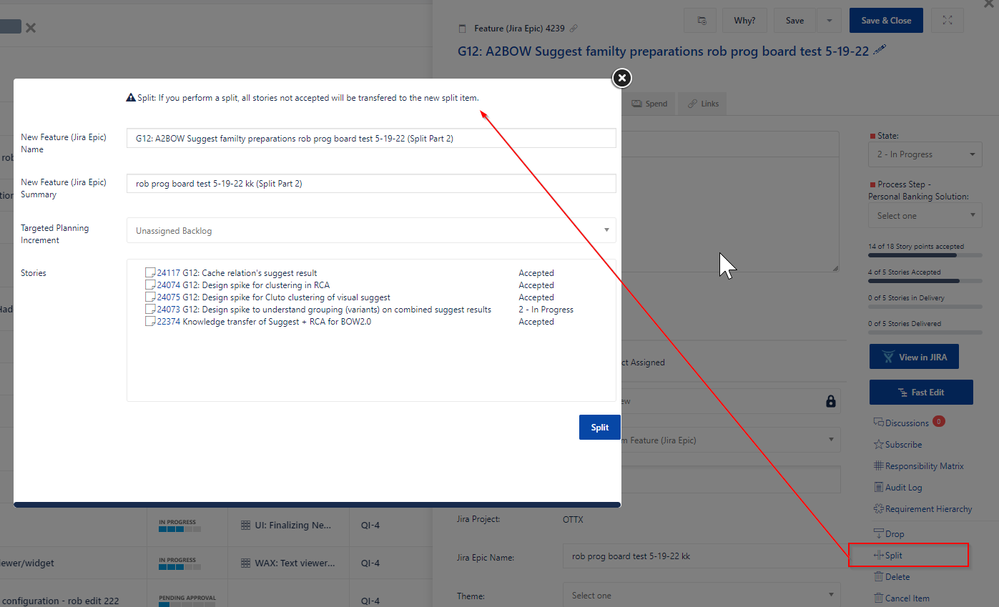Open the Responsibility Matrix
The image size is (999, 607).
[918, 466]
